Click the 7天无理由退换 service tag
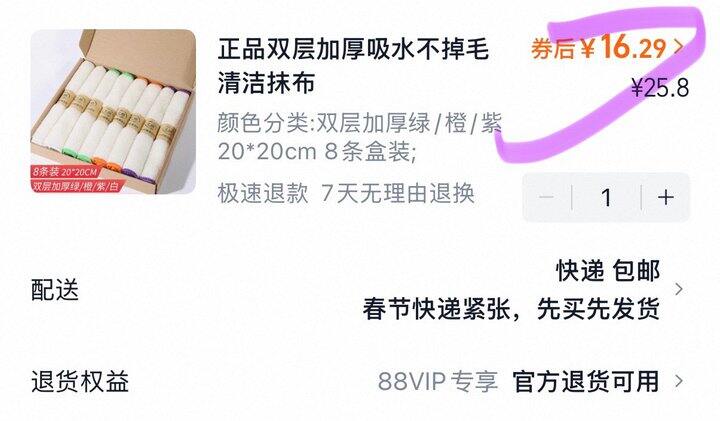This screenshot has height=421, width=720. pos(398,193)
